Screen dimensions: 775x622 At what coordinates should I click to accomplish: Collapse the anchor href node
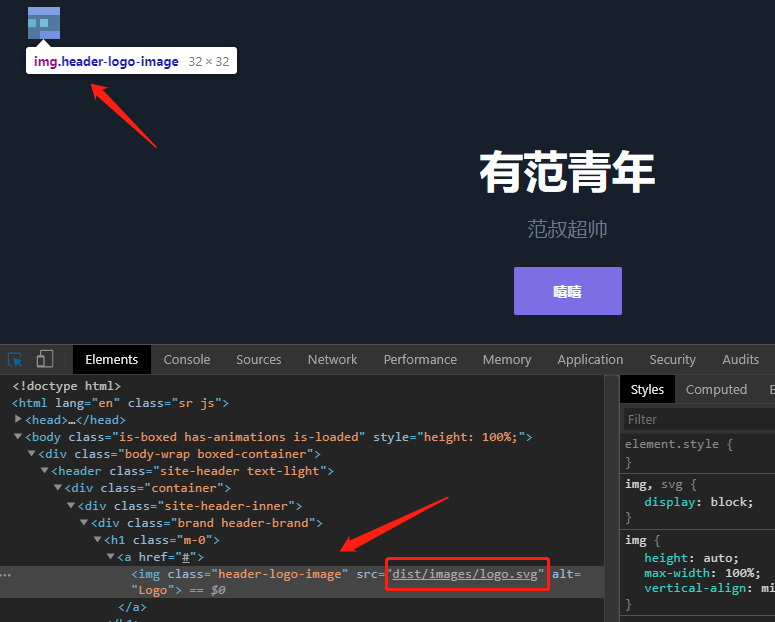point(111,556)
